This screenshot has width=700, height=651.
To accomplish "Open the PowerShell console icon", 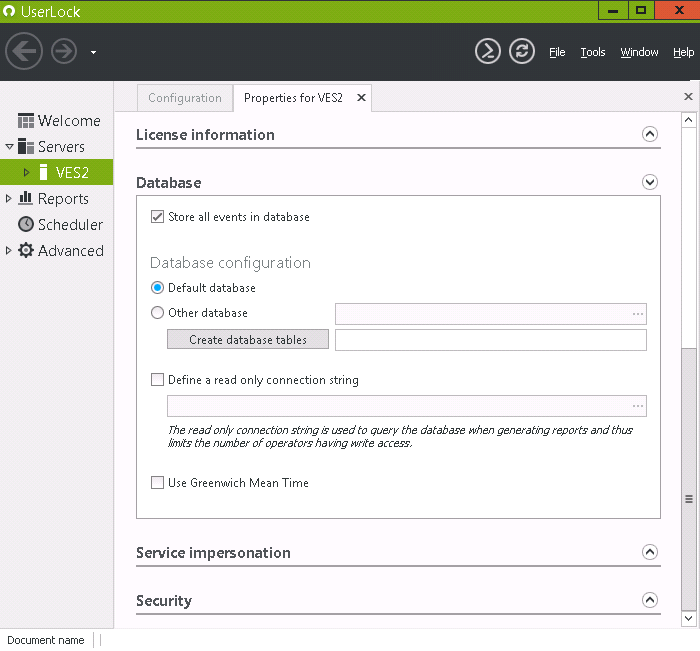I will pos(488,51).
